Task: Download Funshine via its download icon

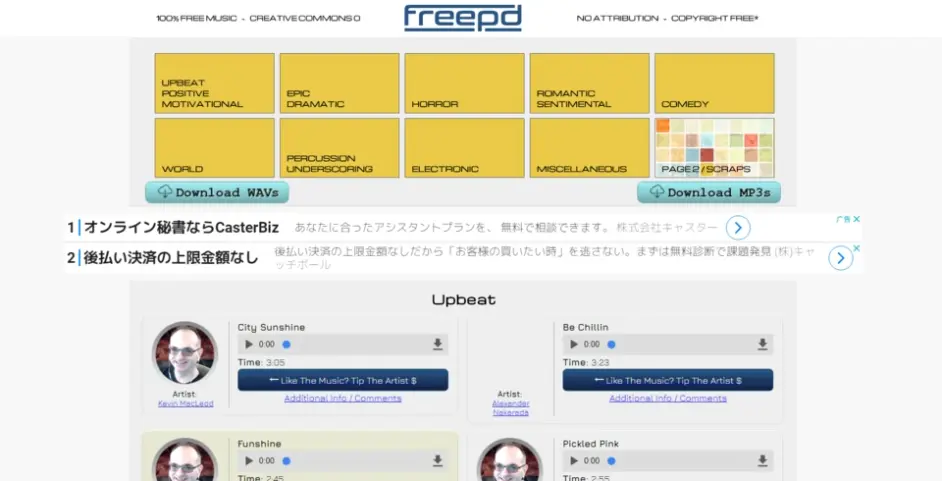Action: click(437, 461)
